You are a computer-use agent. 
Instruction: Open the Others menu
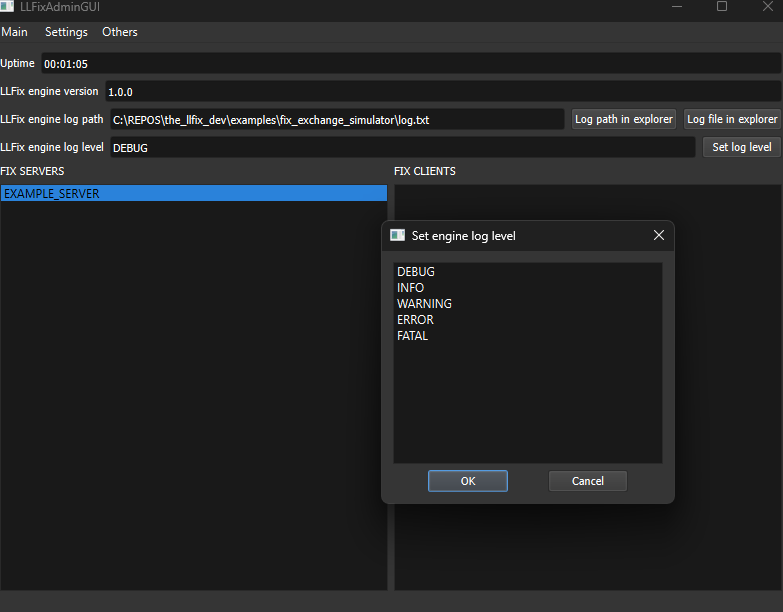pyautogui.click(x=120, y=32)
